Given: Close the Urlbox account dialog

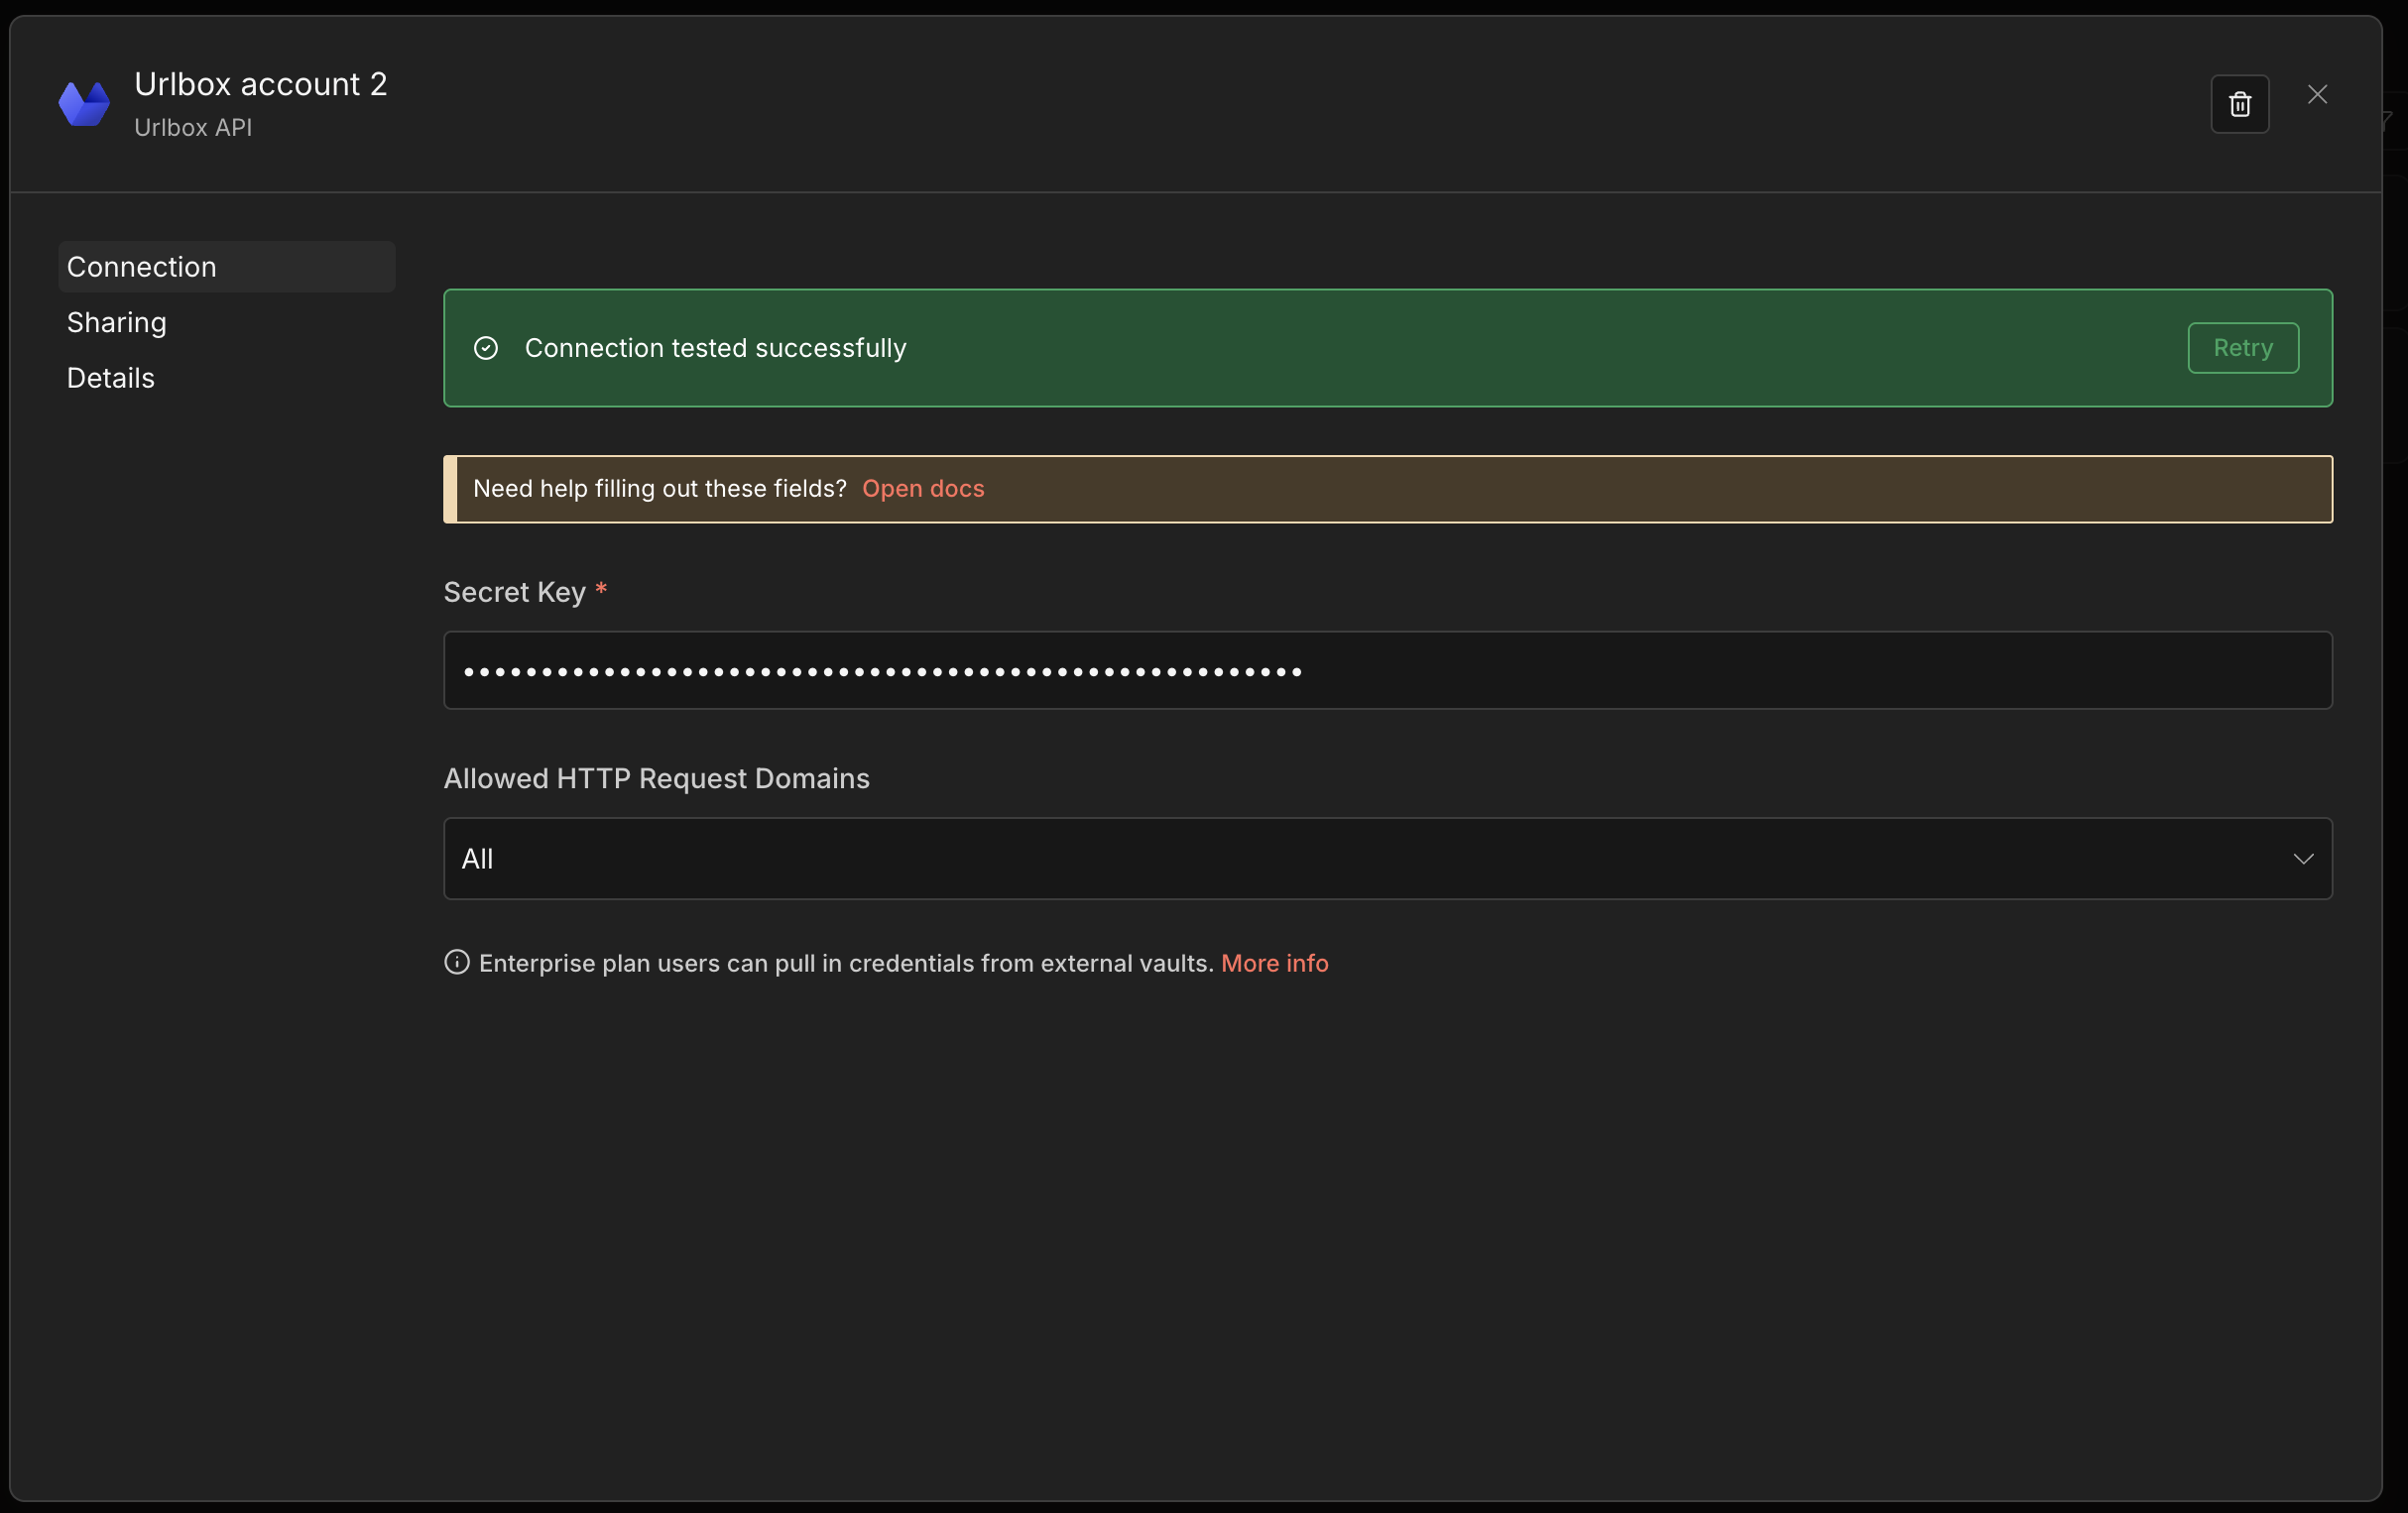Looking at the screenshot, I should click(2317, 95).
